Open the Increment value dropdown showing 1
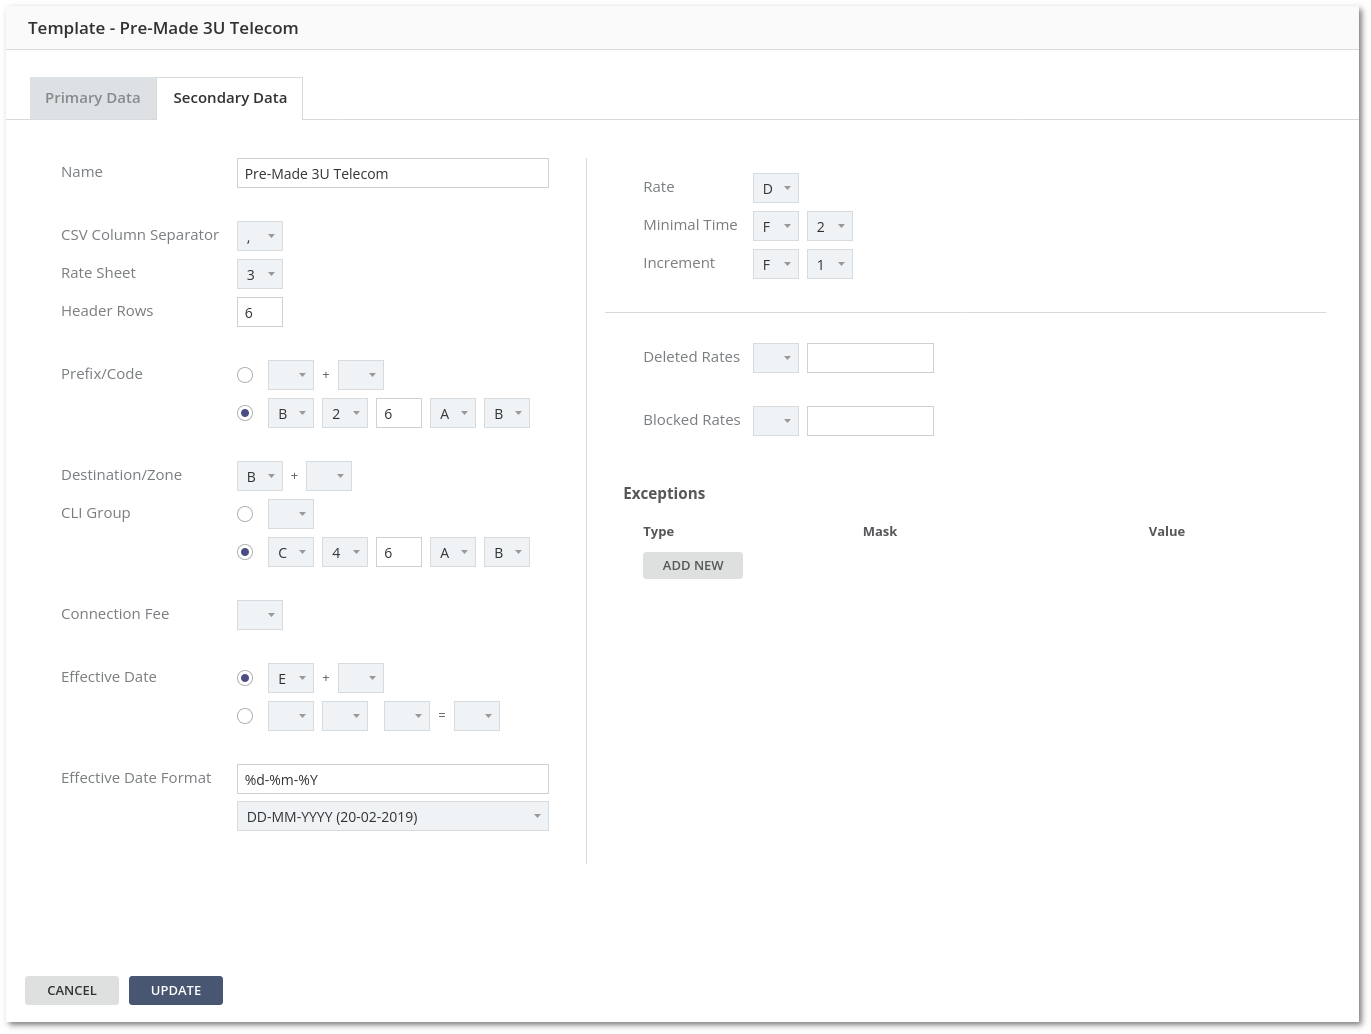The height and width of the screenshot is (1034, 1371). click(x=830, y=265)
